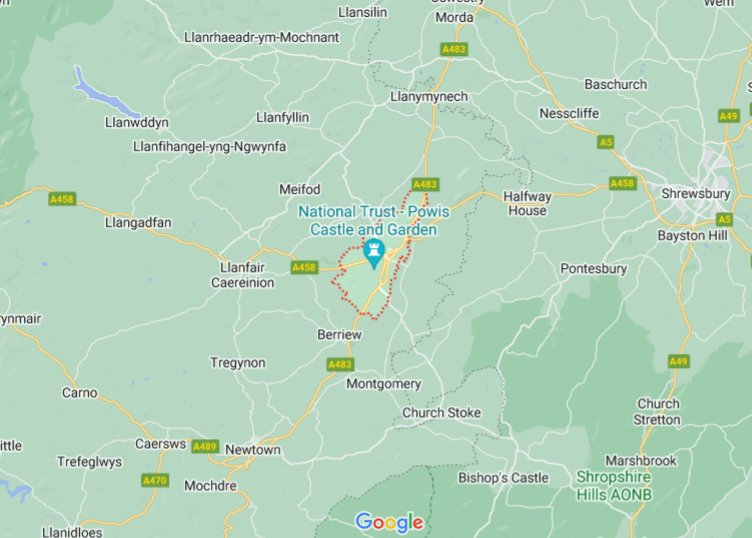Screen dimensions: 752x538
Task: Select the Newtown place label
Action: click(x=253, y=450)
